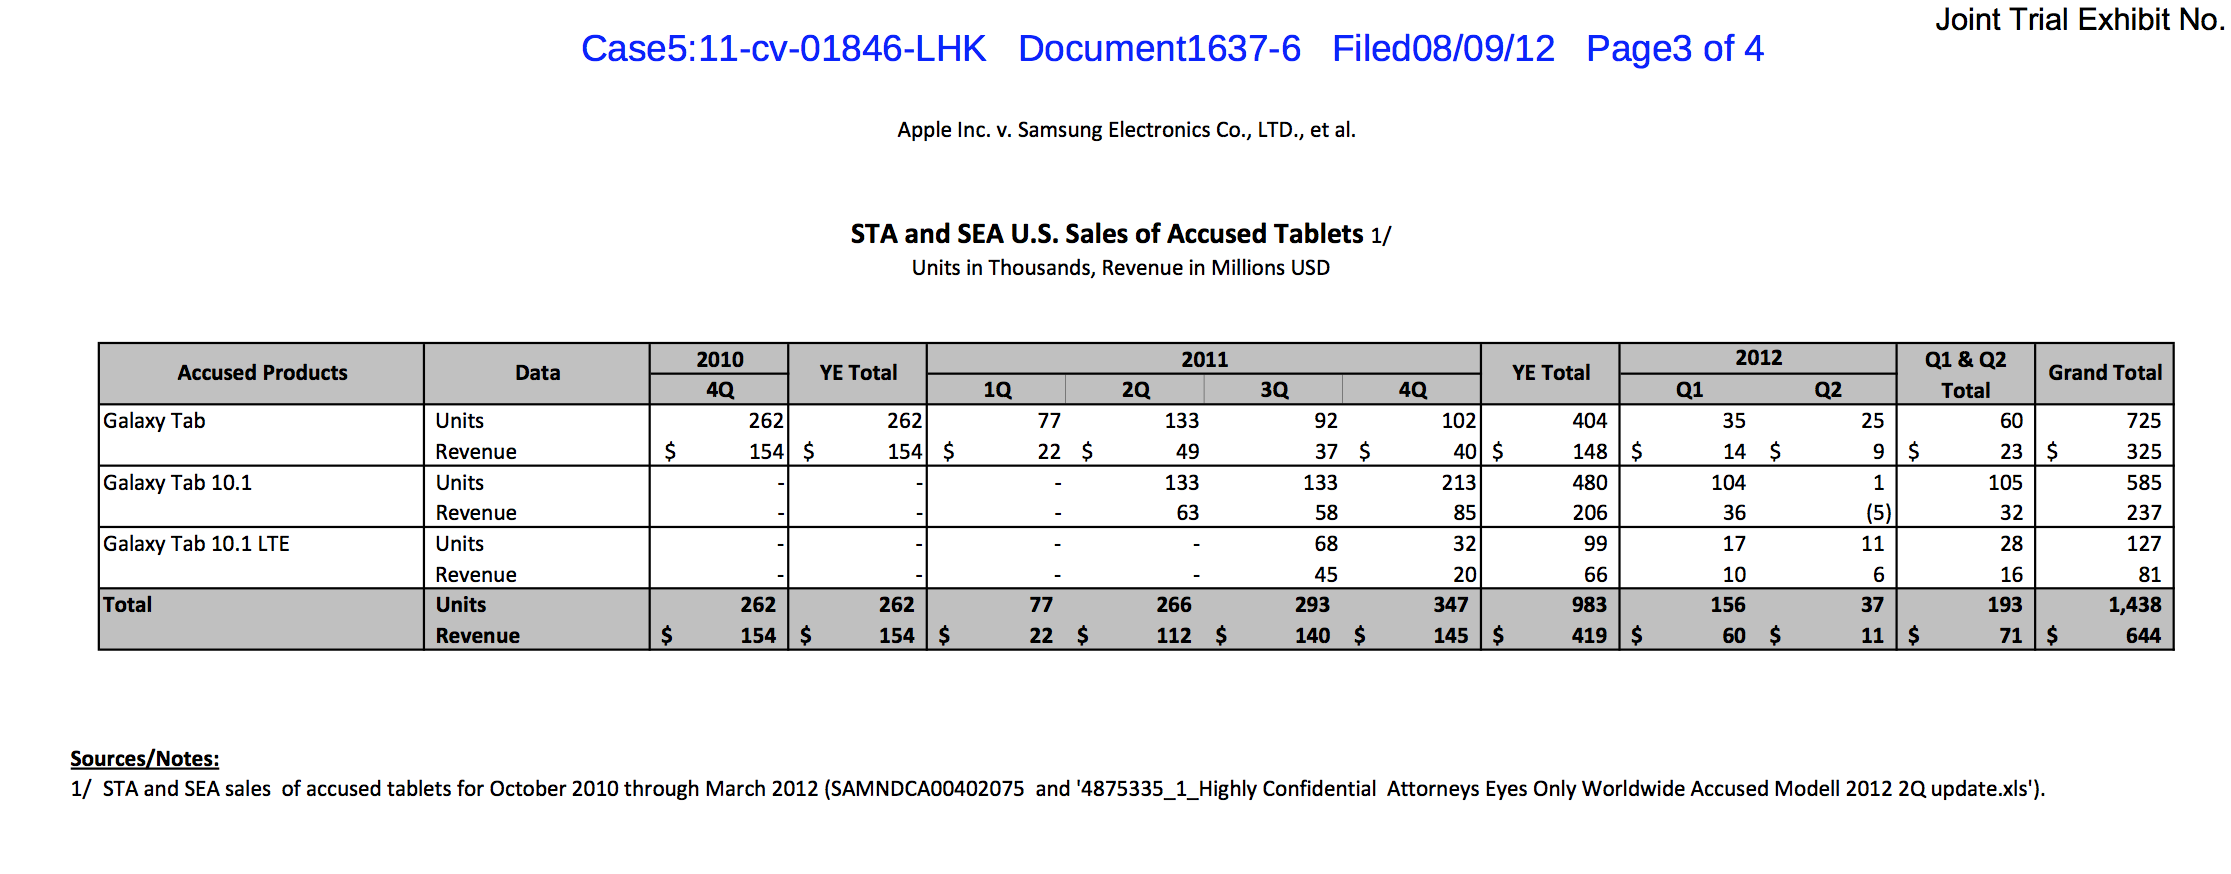Click the 2011 YE Total revenue 419
This screenshot has width=2231, height=874.
(x=1589, y=636)
